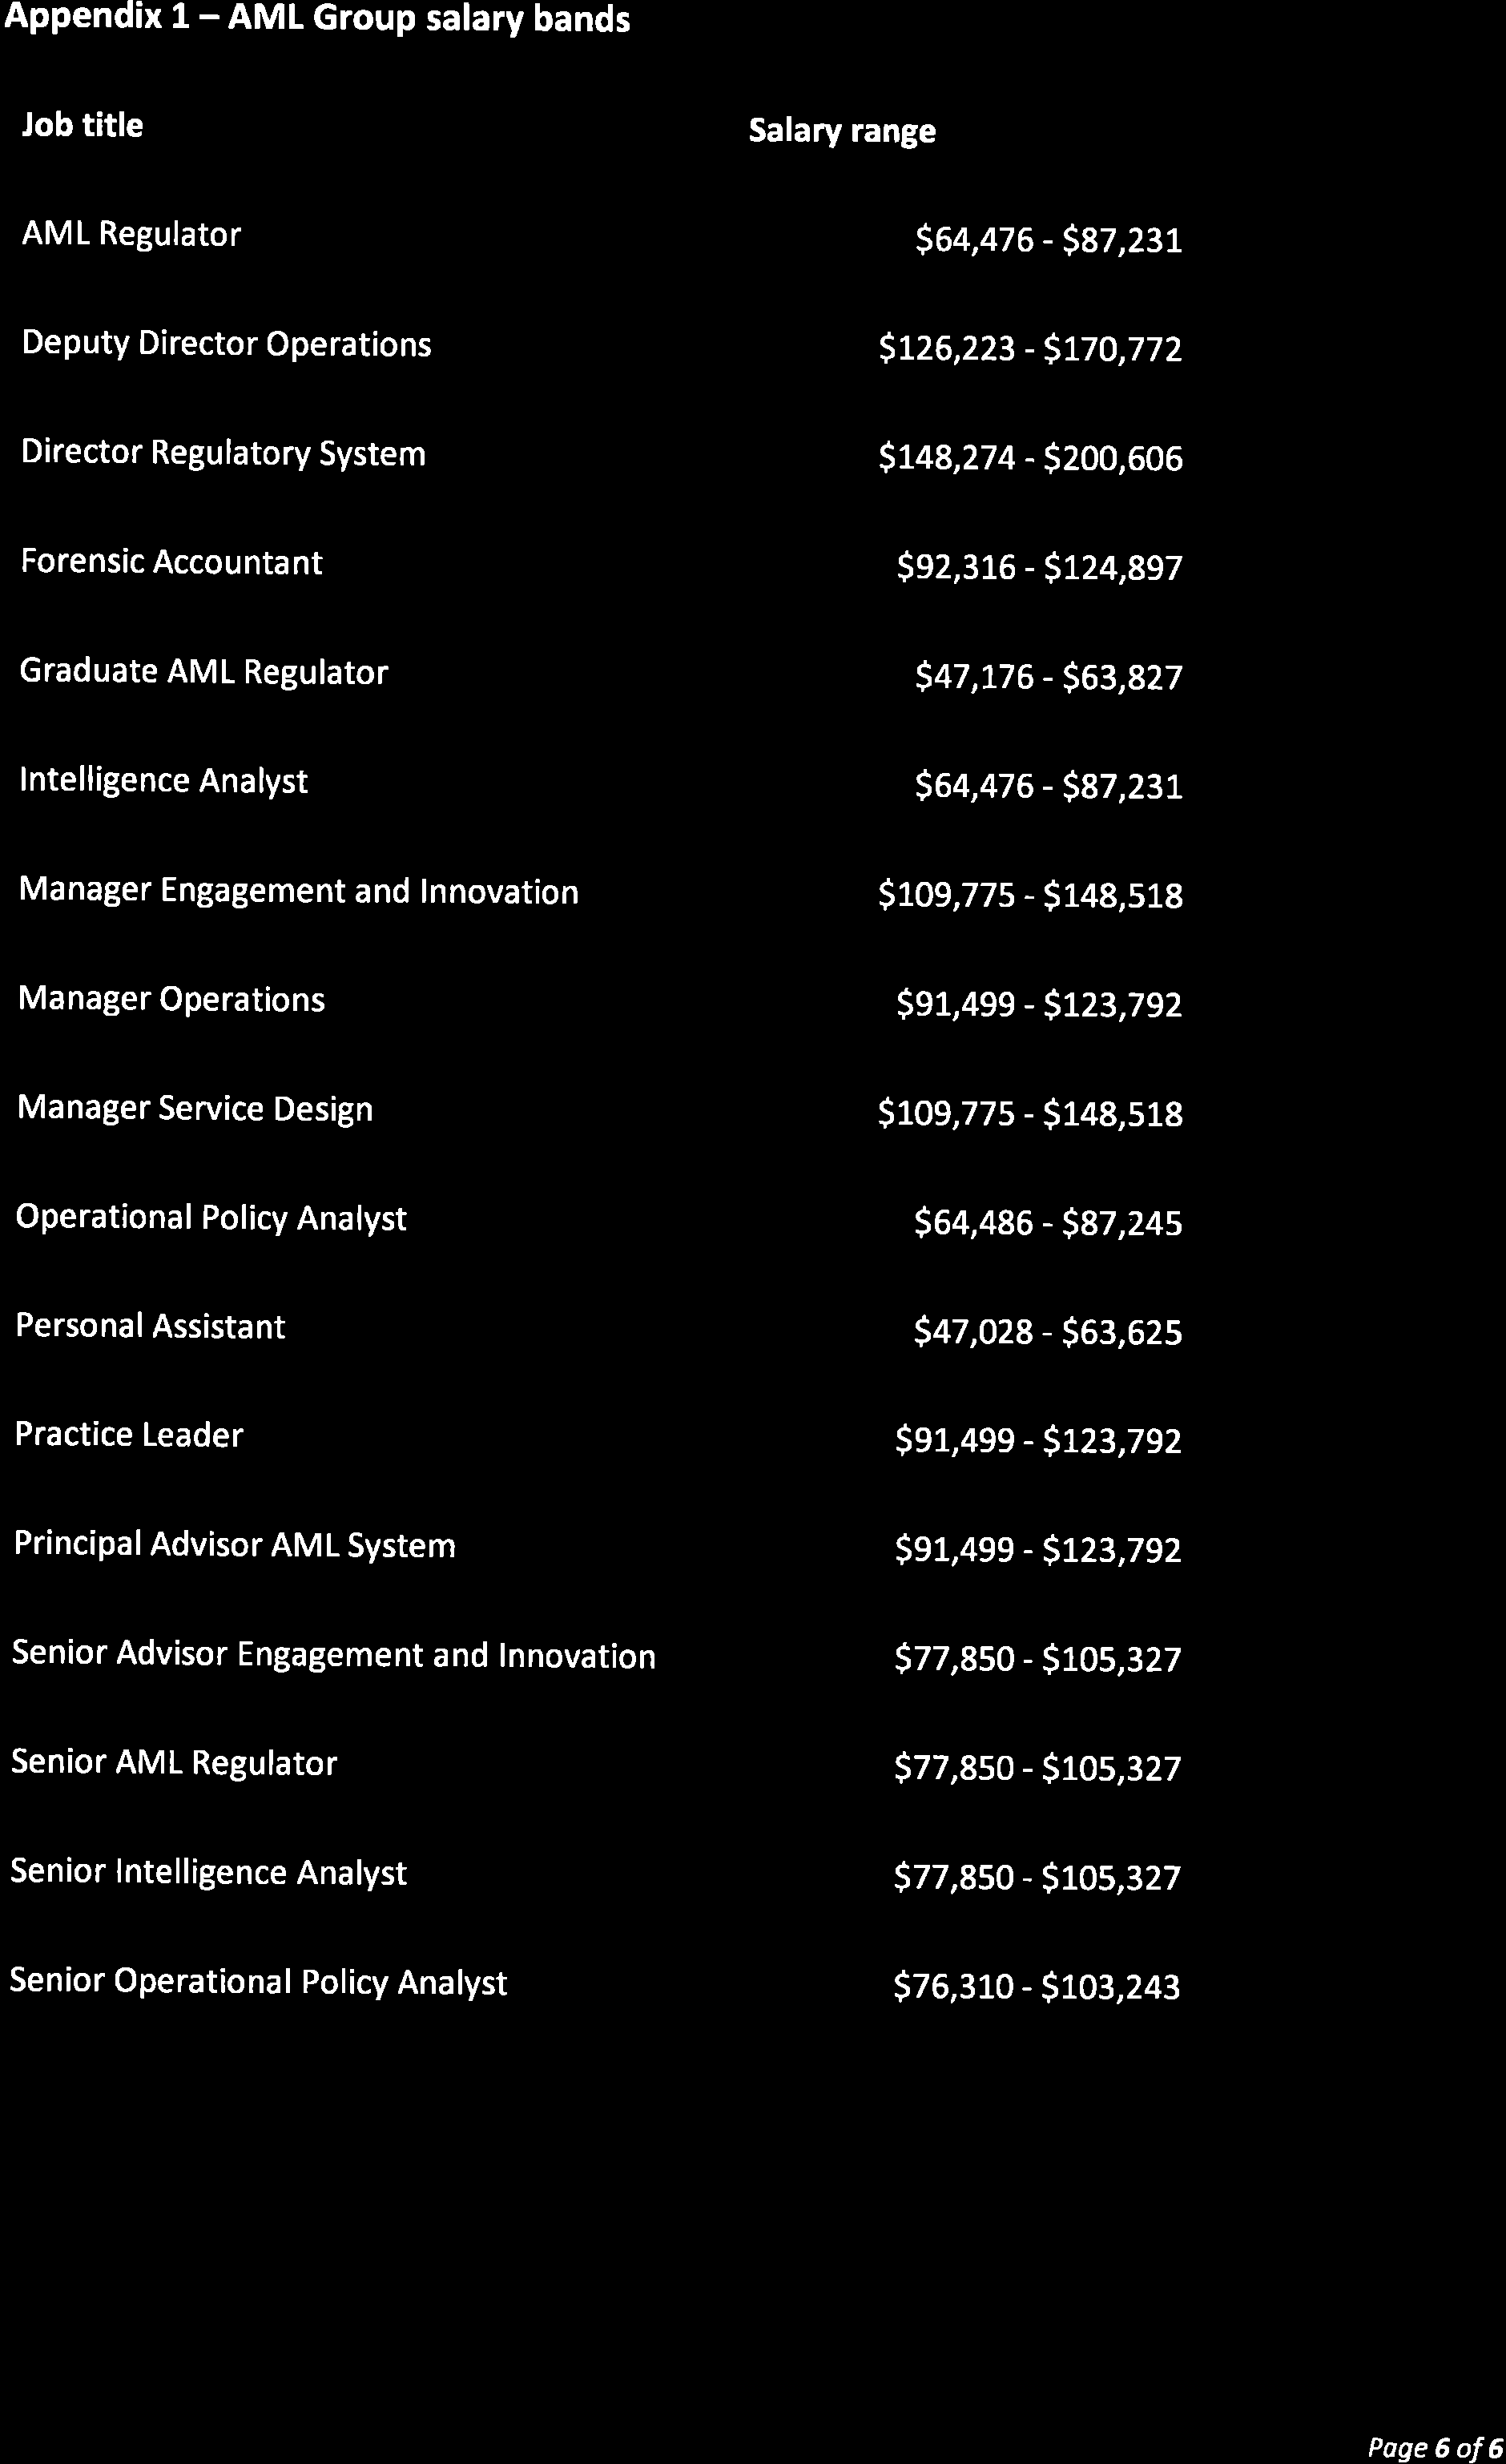Select the $126,223 - $170,772 salary range

(1030, 349)
